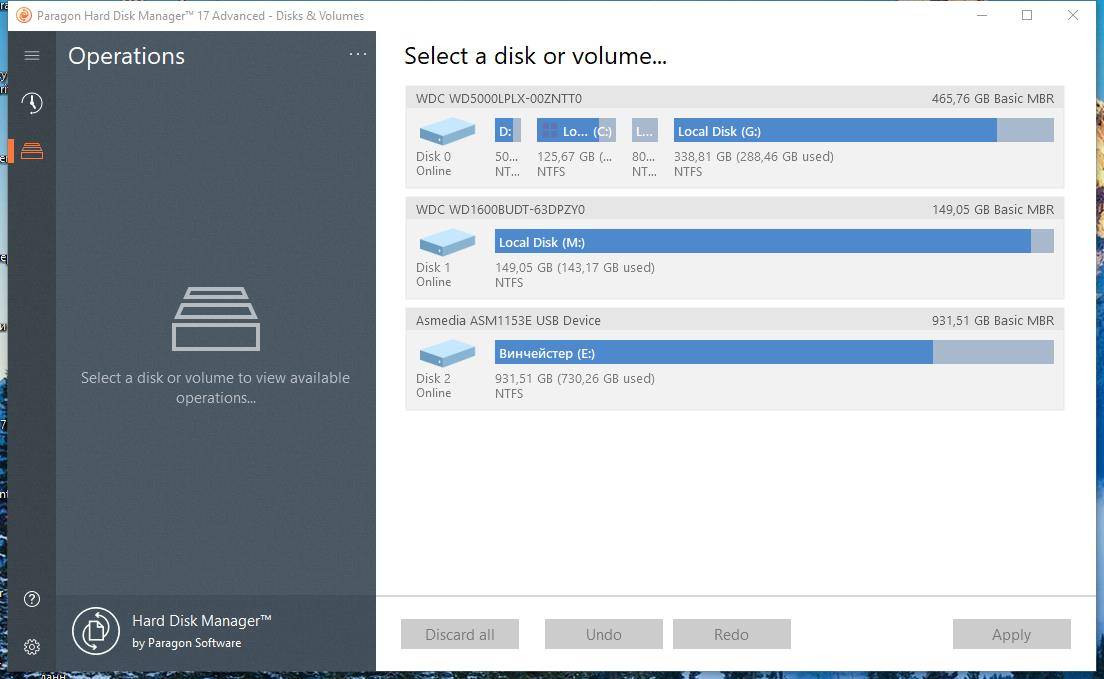Click the 931,51 GB Basic MBR label
This screenshot has width=1104, height=679.
[993, 320]
